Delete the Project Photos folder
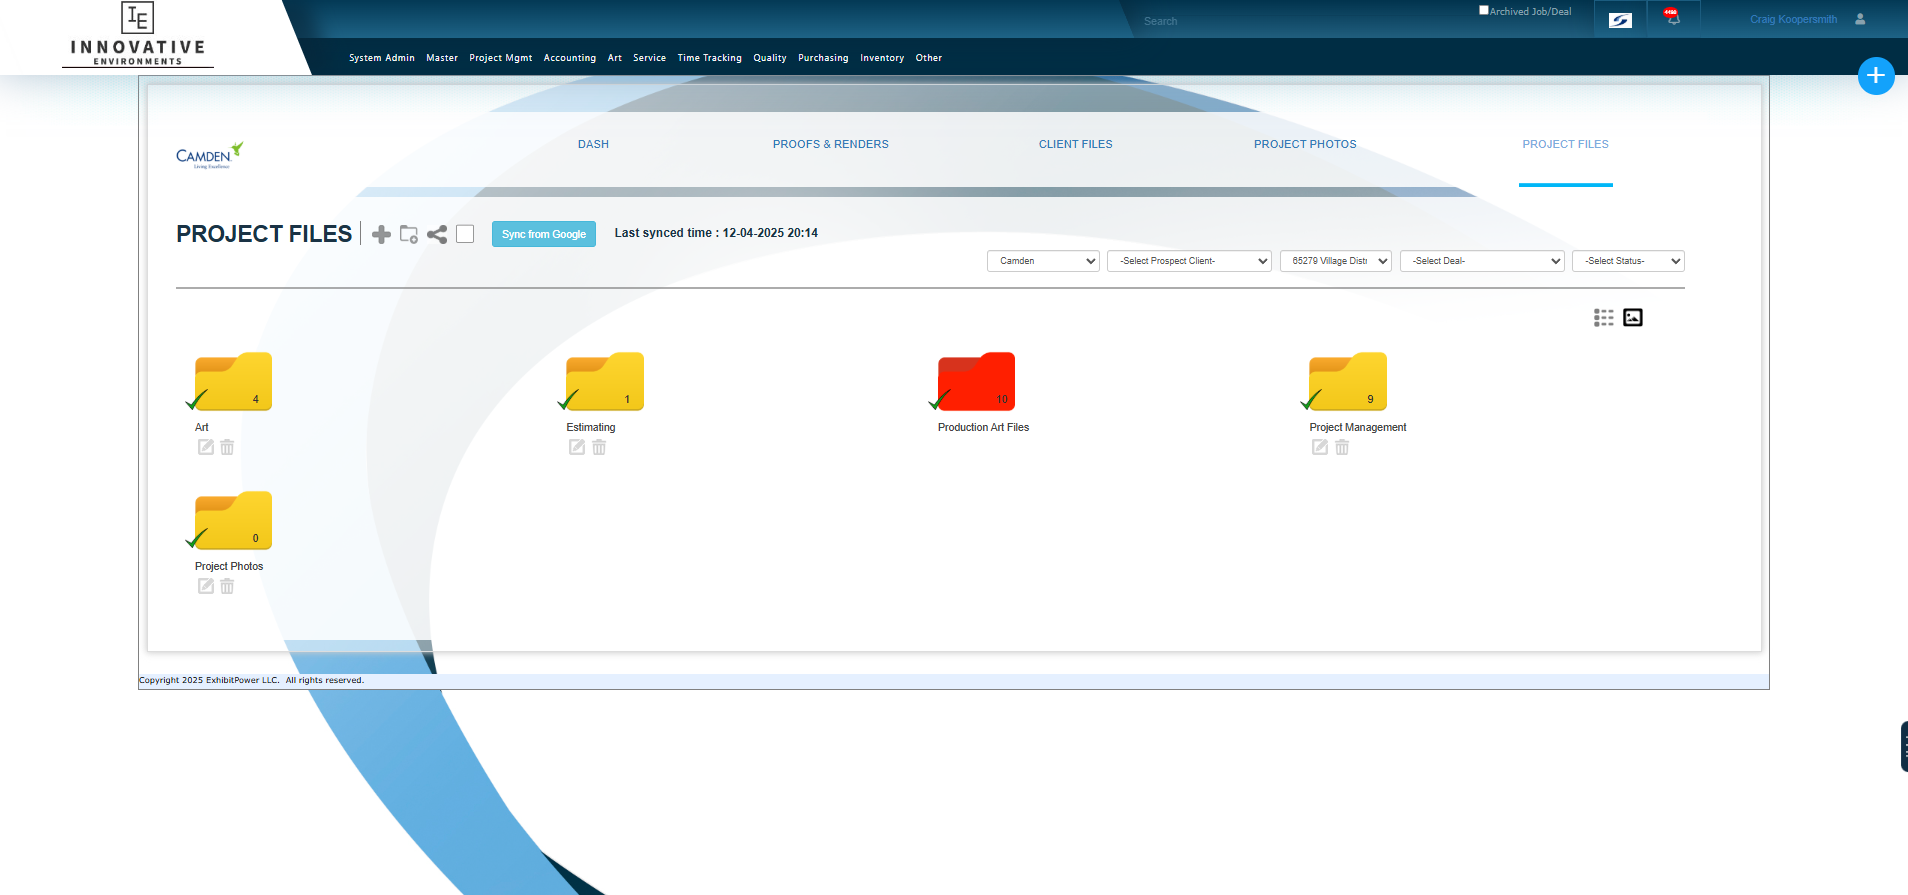Screen dimensions: 1908x895 pos(227,586)
